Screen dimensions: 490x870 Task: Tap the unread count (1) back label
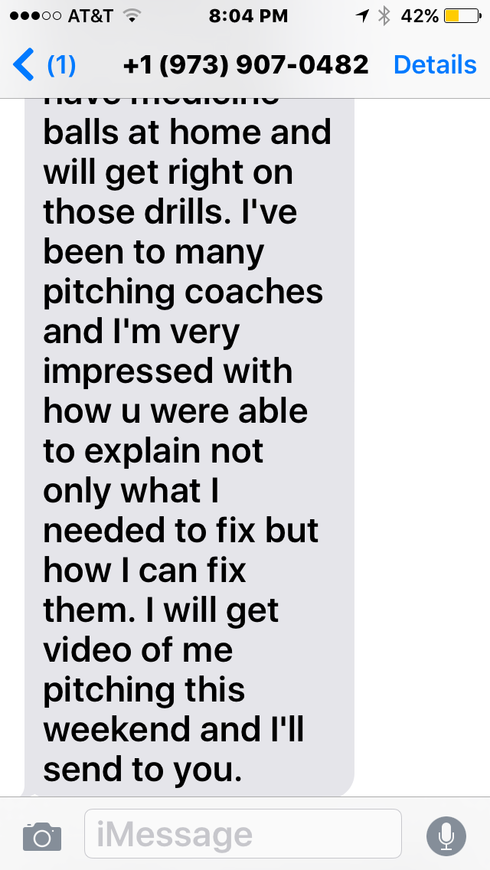click(x=62, y=65)
